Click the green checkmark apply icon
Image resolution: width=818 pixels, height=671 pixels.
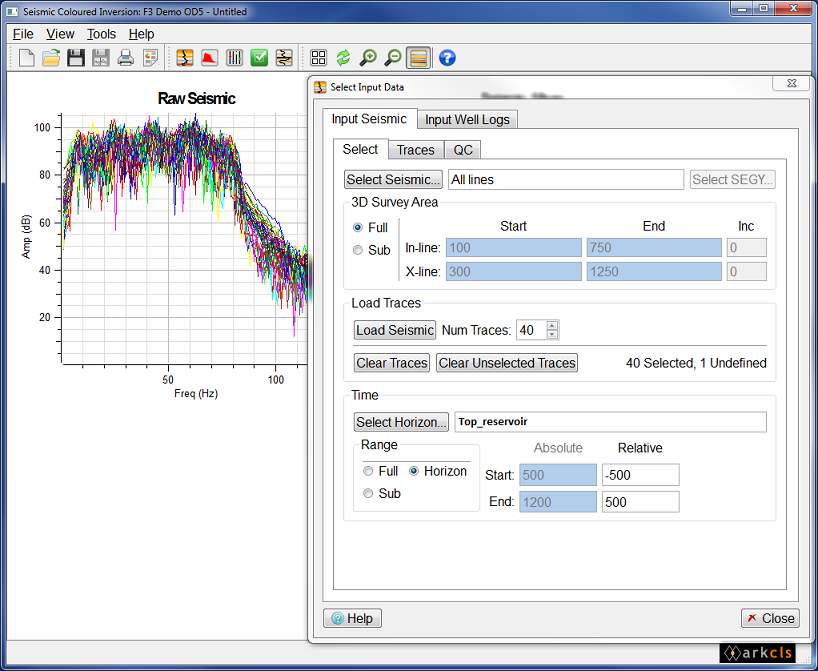[259, 57]
